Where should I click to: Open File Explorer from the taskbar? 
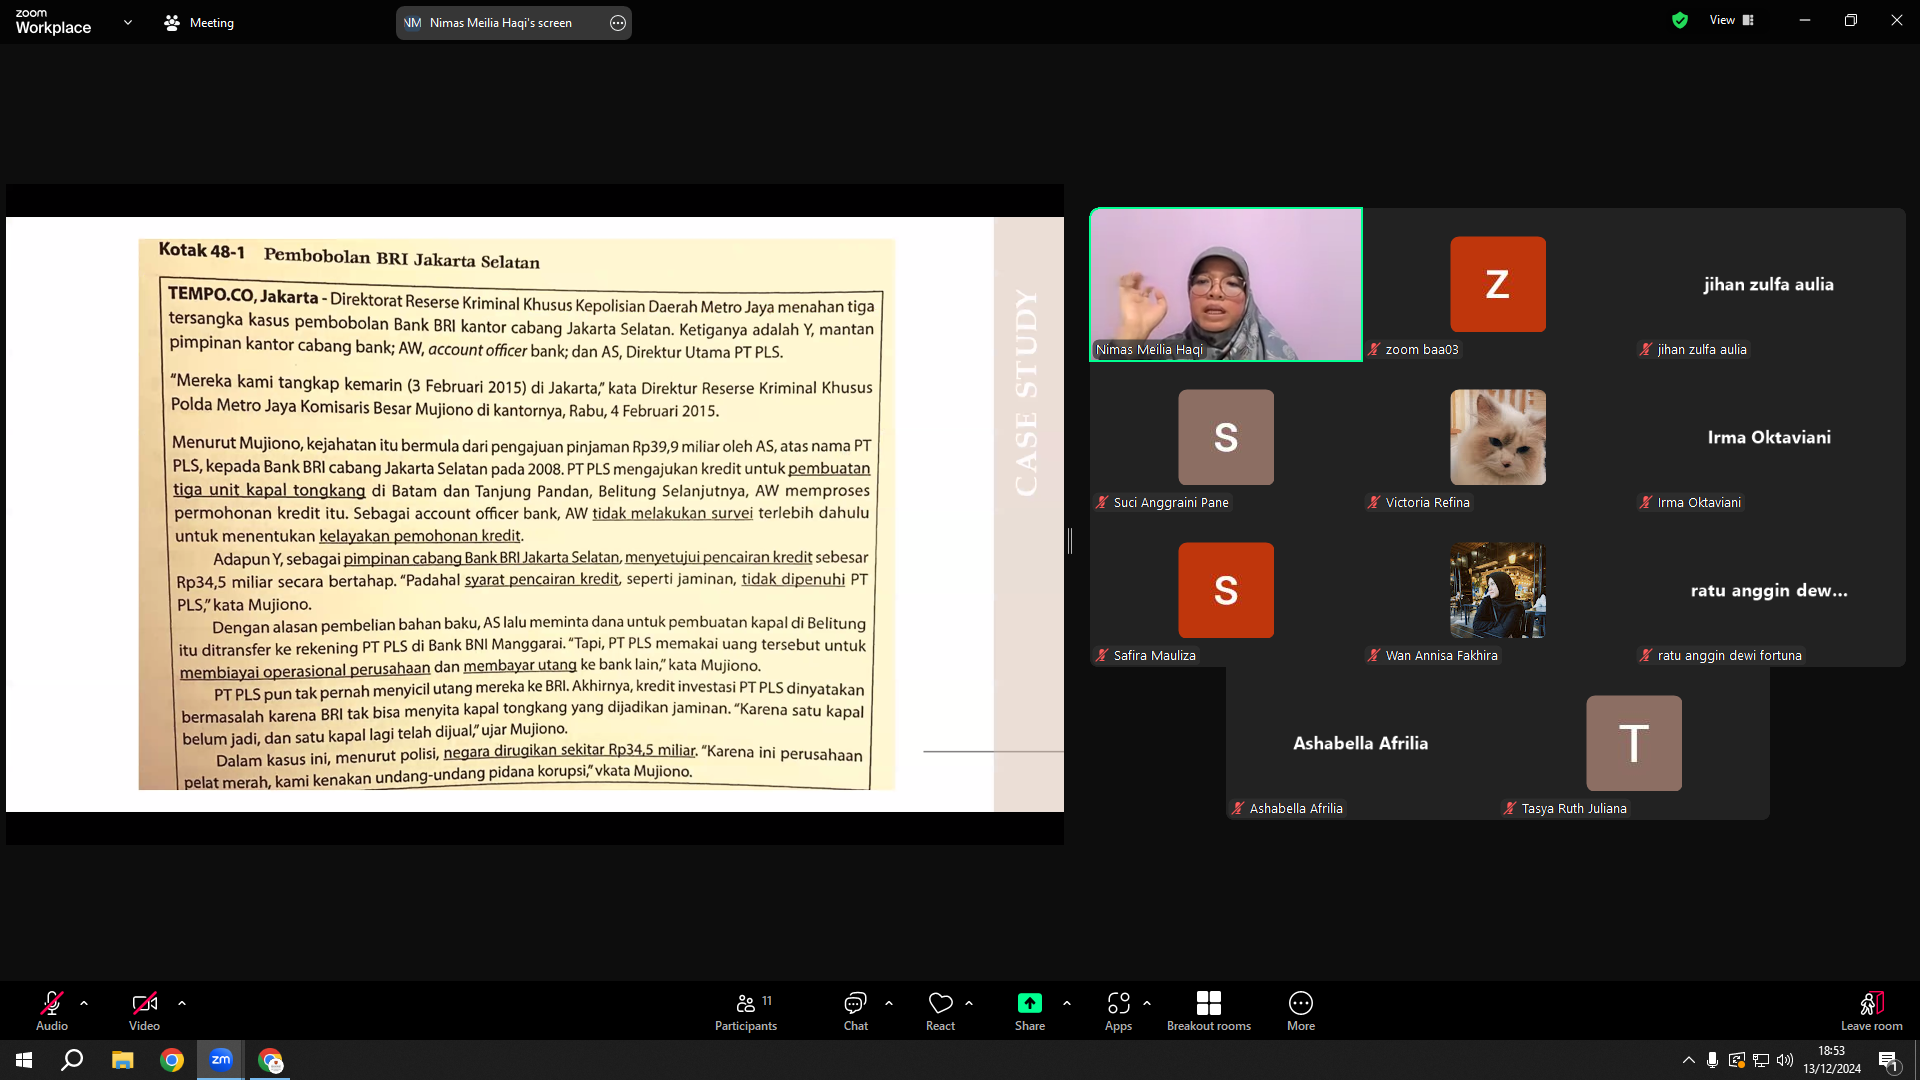(122, 1060)
